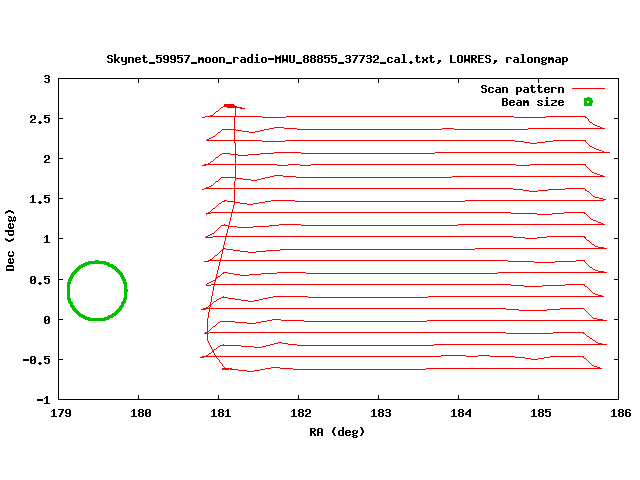Click y-axis tick label -1
640x480 pixels.
(x=43, y=400)
